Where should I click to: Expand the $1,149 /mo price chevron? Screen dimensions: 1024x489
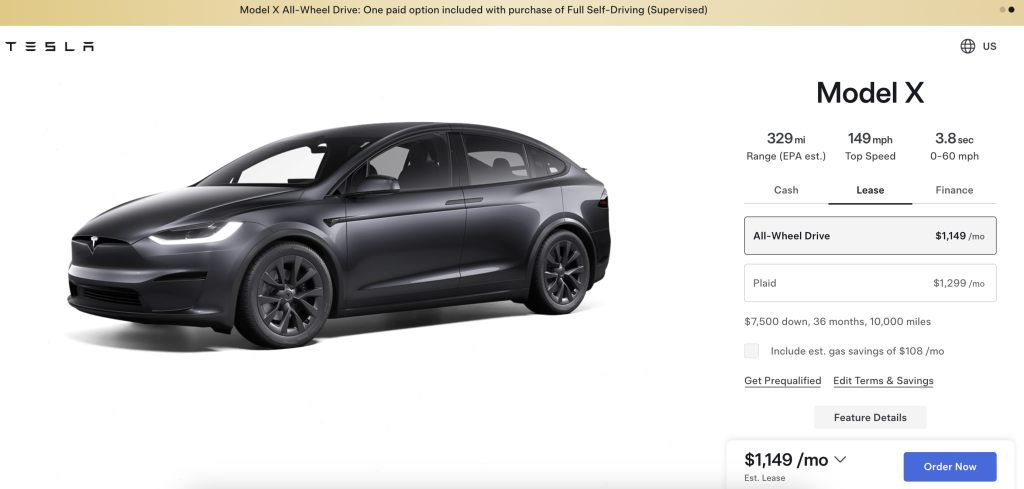[840, 460]
